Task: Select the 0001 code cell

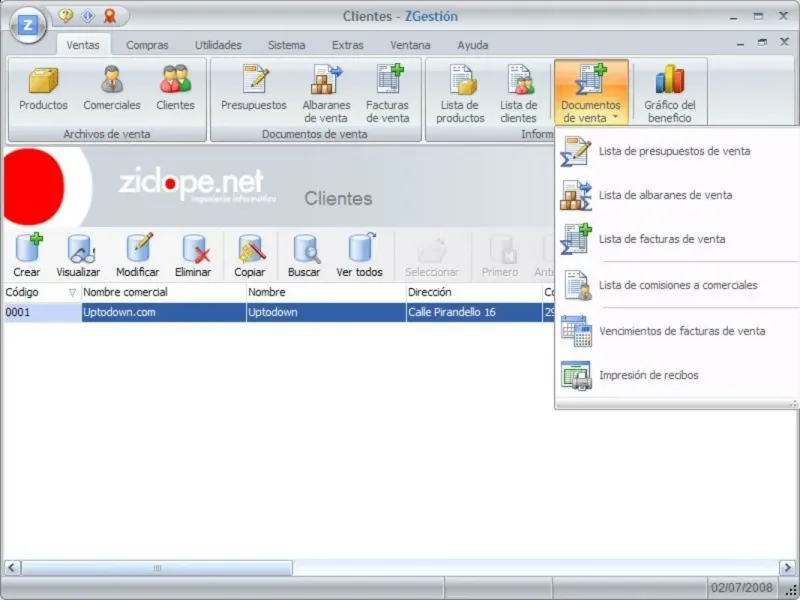Action: point(42,312)
